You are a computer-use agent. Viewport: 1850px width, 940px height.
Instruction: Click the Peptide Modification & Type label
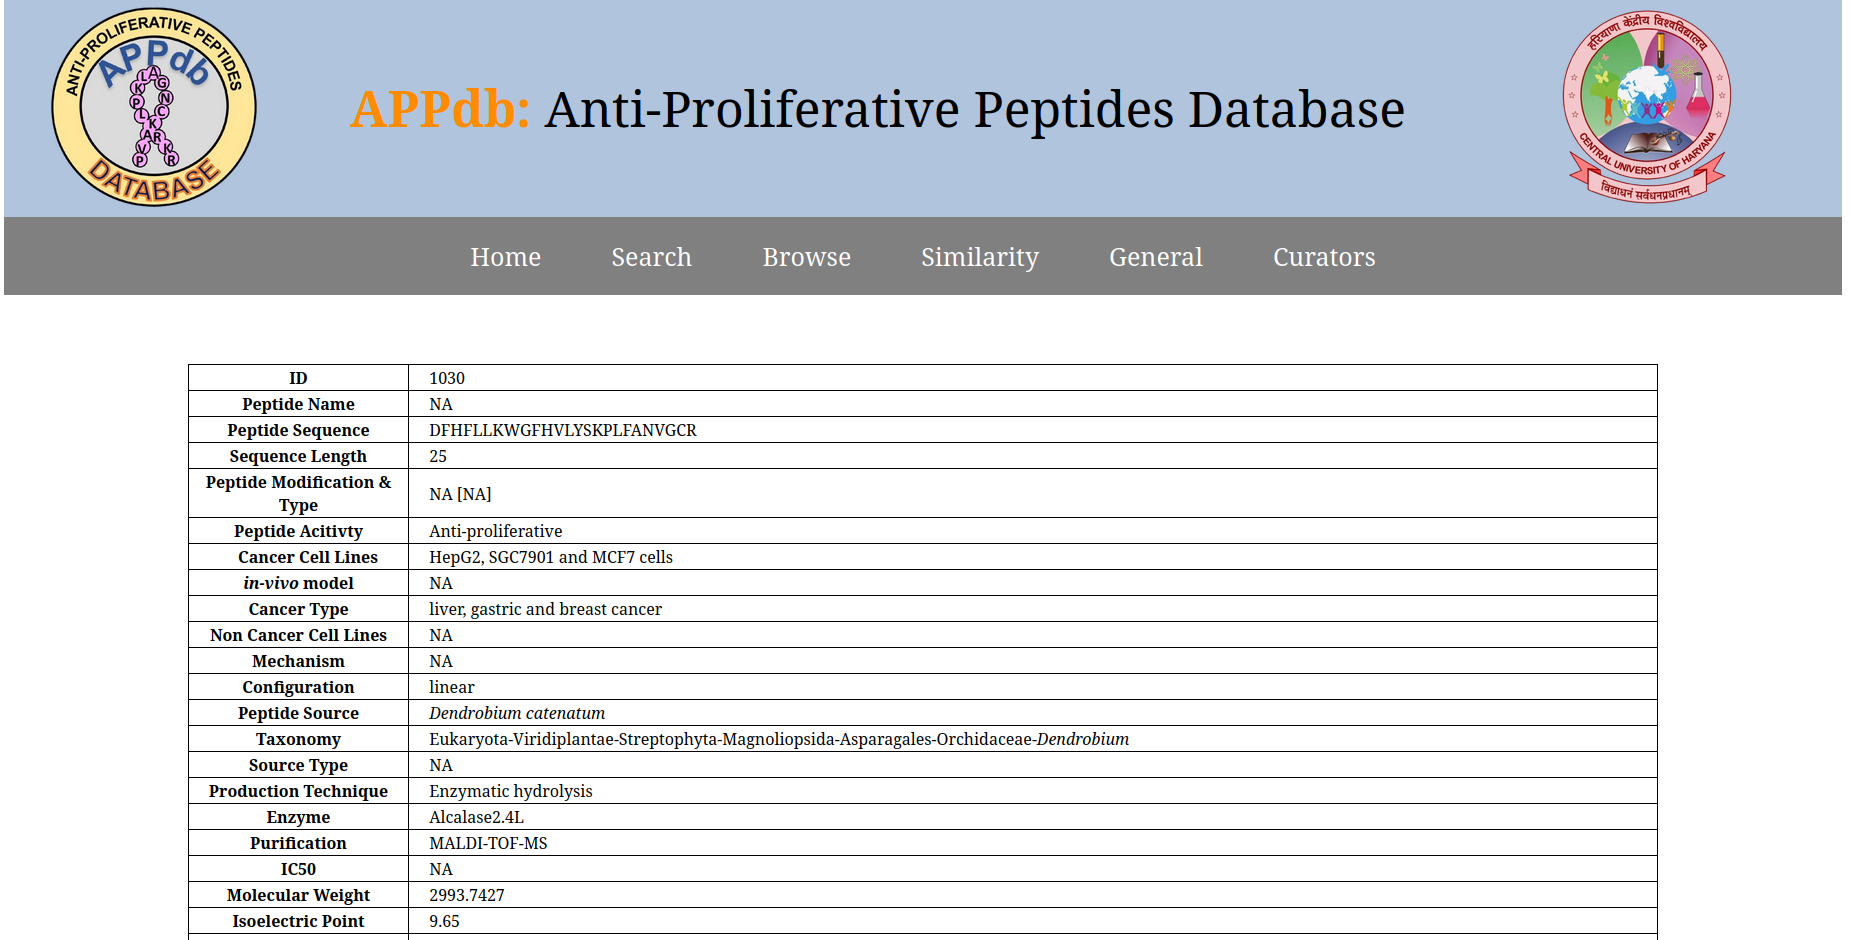pyautogui.click(x=298, y=493)
